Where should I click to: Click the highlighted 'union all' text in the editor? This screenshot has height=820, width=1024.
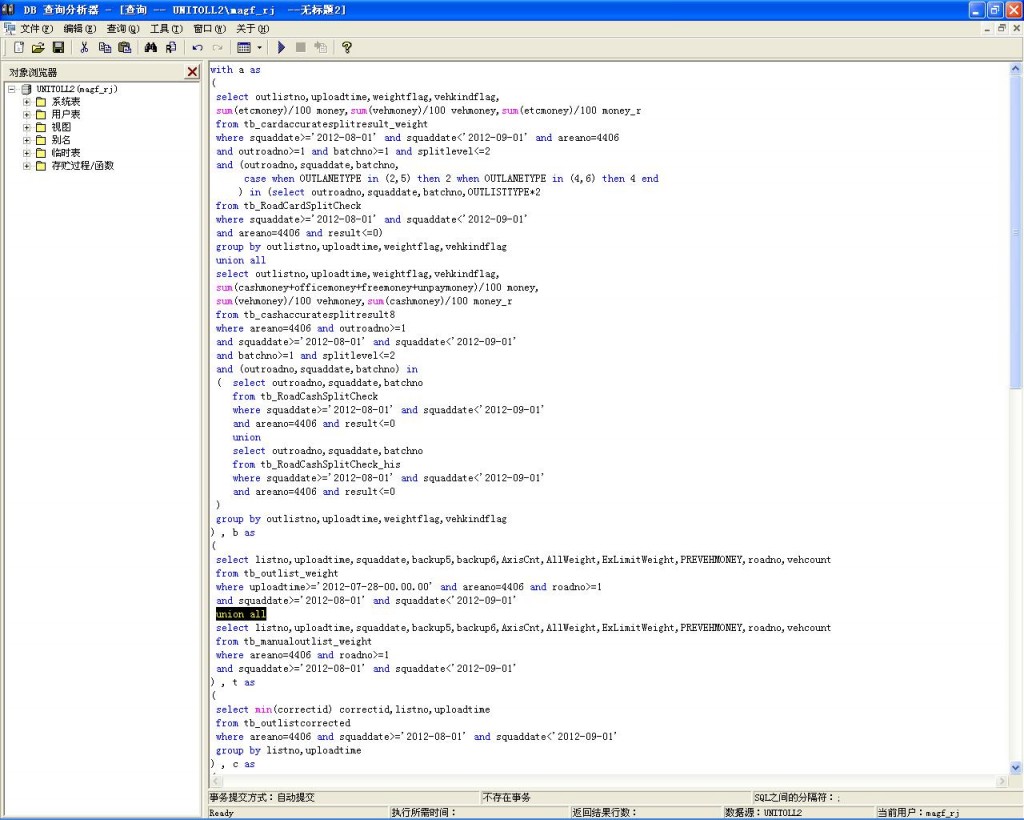tap(241, 614)
